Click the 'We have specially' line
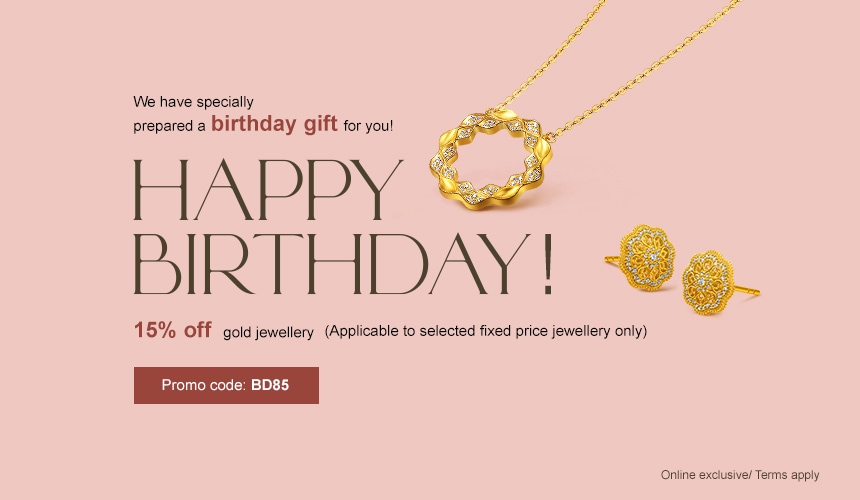The image size is (860, 500). click(x=193, y=102)
